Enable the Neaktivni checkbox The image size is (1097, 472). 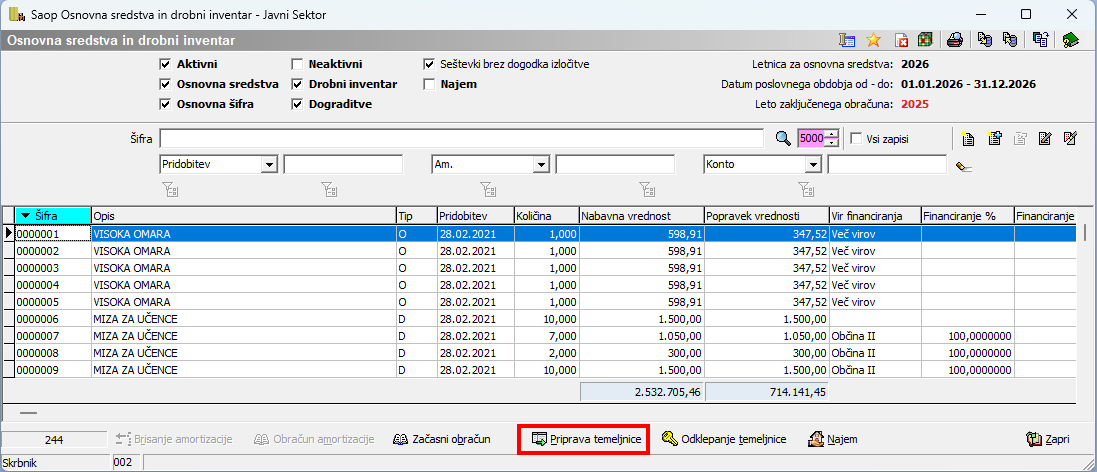[297, 64]
